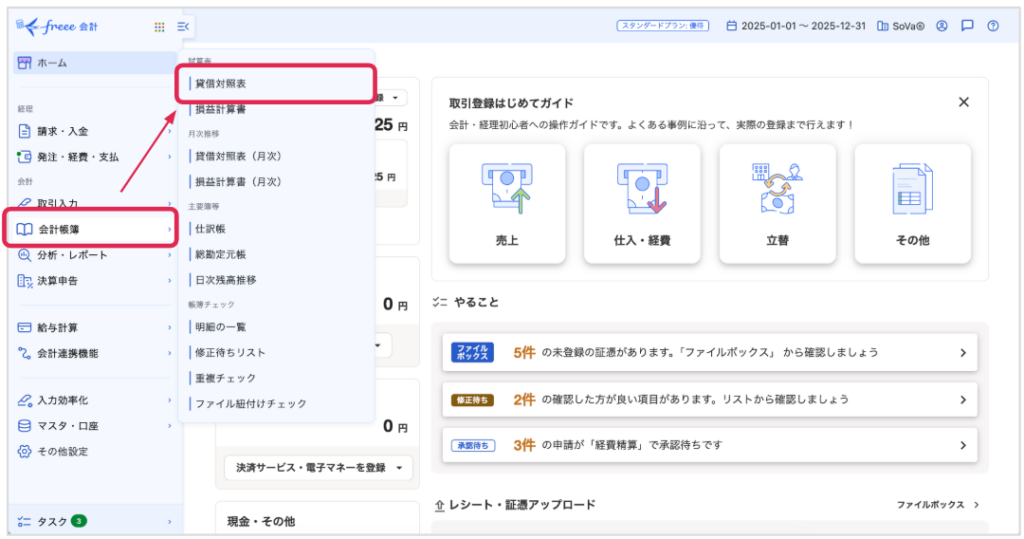Screen dimensions: 1024x539
Task: Choose 総勘定元帳 from the submenu
Action: point(221,254)
